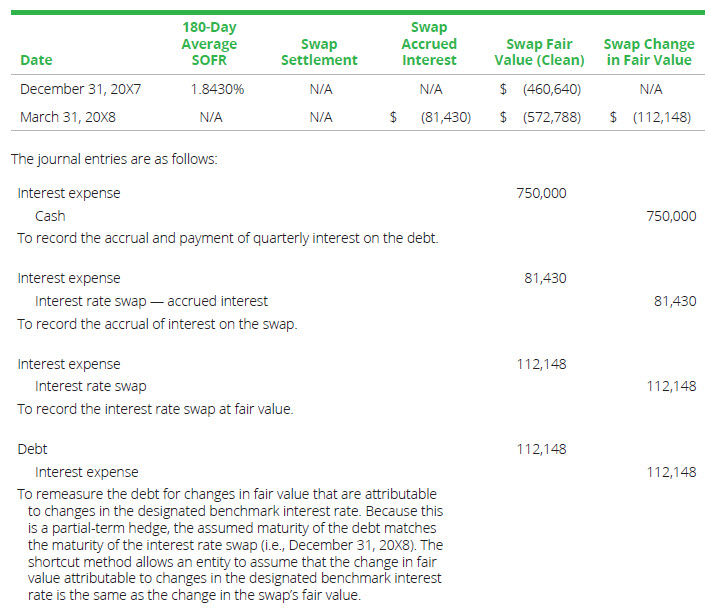The width and height of the screenshot is (710, 615).
Task: Click the December 31, 20X7 row date
Action: pyautogui.click(x=80, y=89)
